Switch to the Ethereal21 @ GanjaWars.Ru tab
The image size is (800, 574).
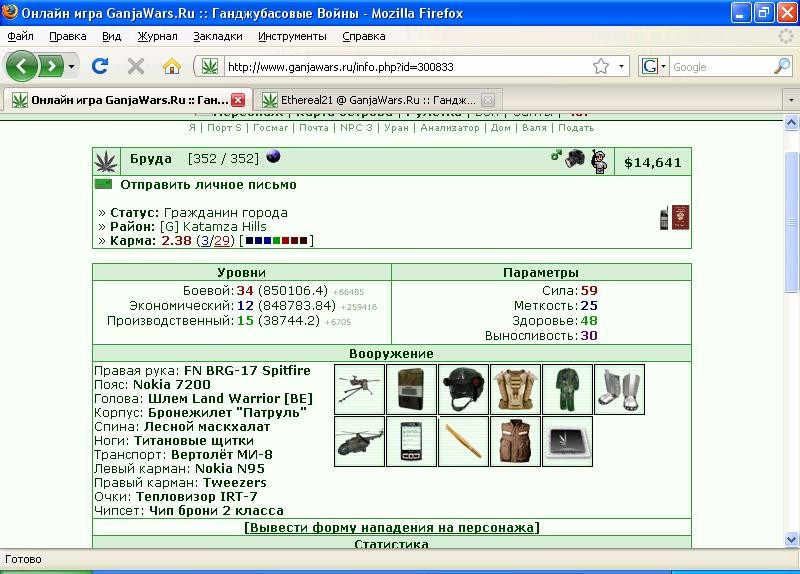tap(377, 99)
